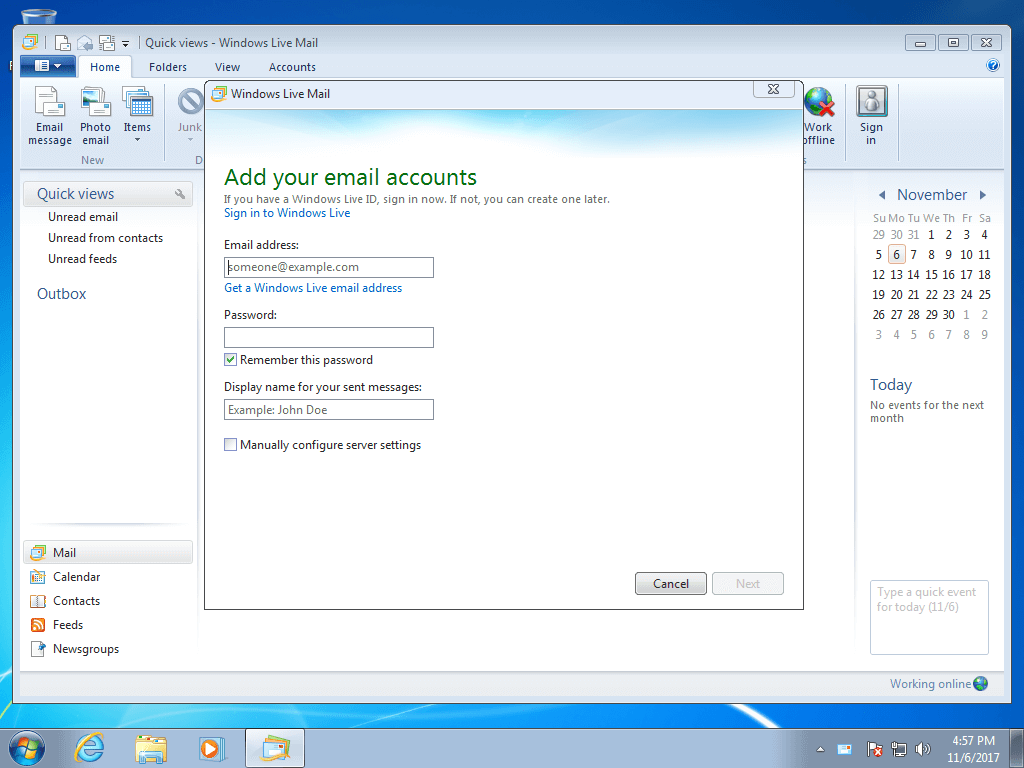The image size is (1024, 768).
Task: Select Unread from contacts quick view
Action: tap(105, 238)
